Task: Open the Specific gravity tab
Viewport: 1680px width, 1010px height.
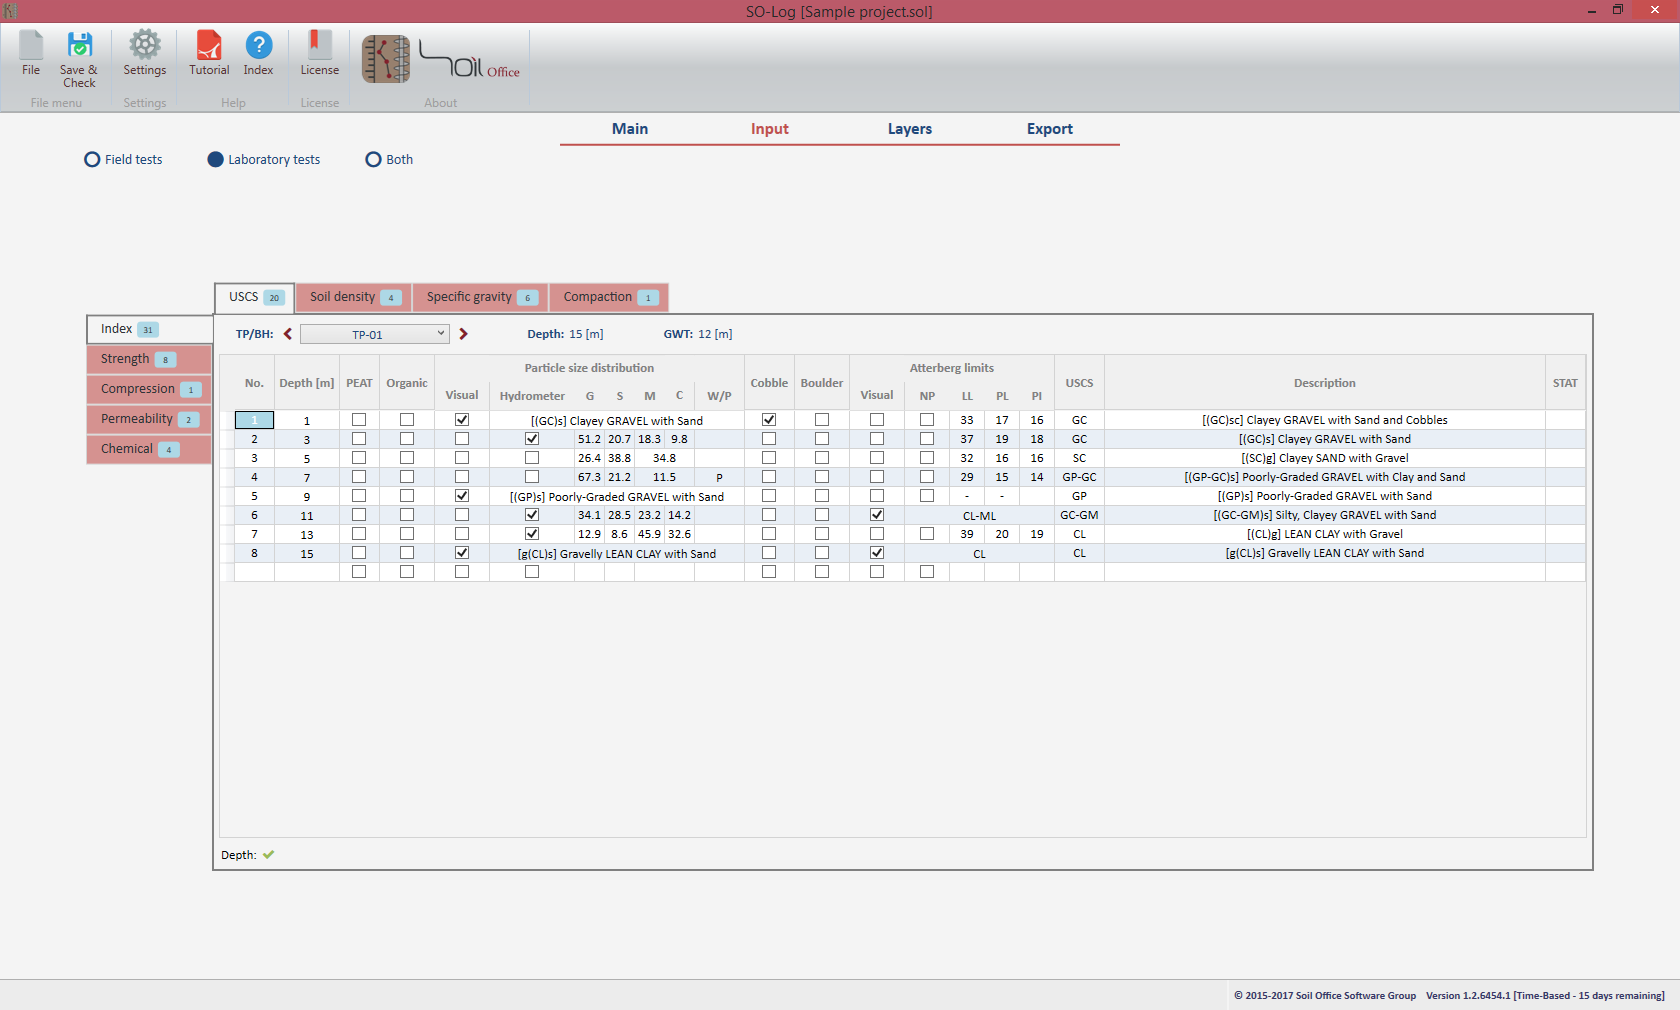Action: pyautogui.click(x=480, y=297)
